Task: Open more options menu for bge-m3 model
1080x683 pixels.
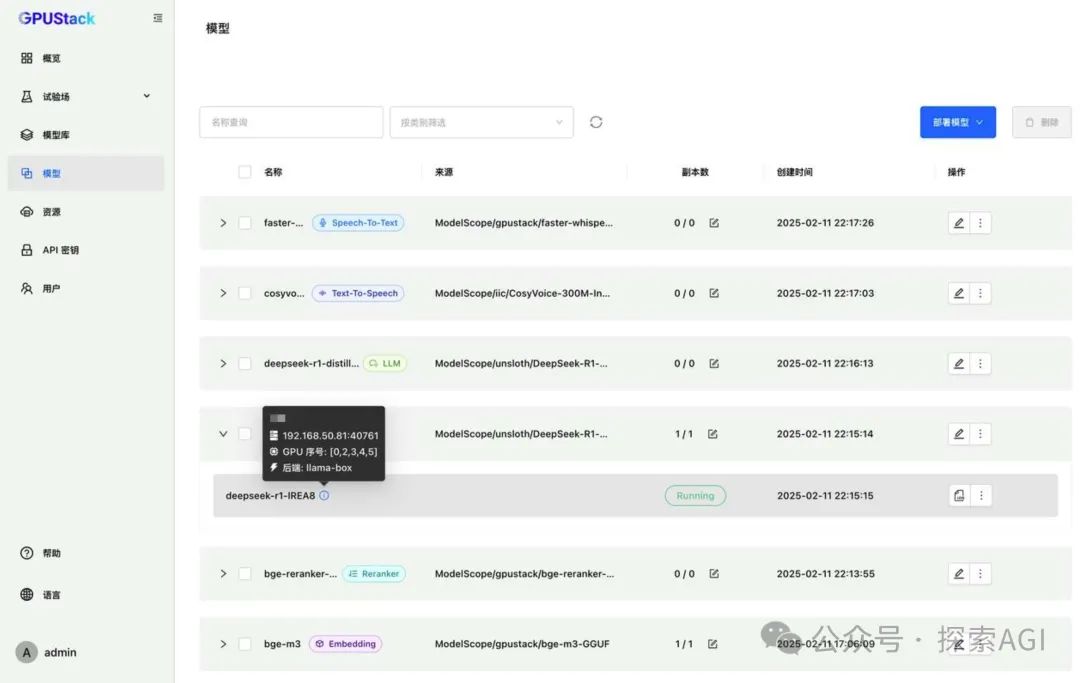Action: click(981, 643)
